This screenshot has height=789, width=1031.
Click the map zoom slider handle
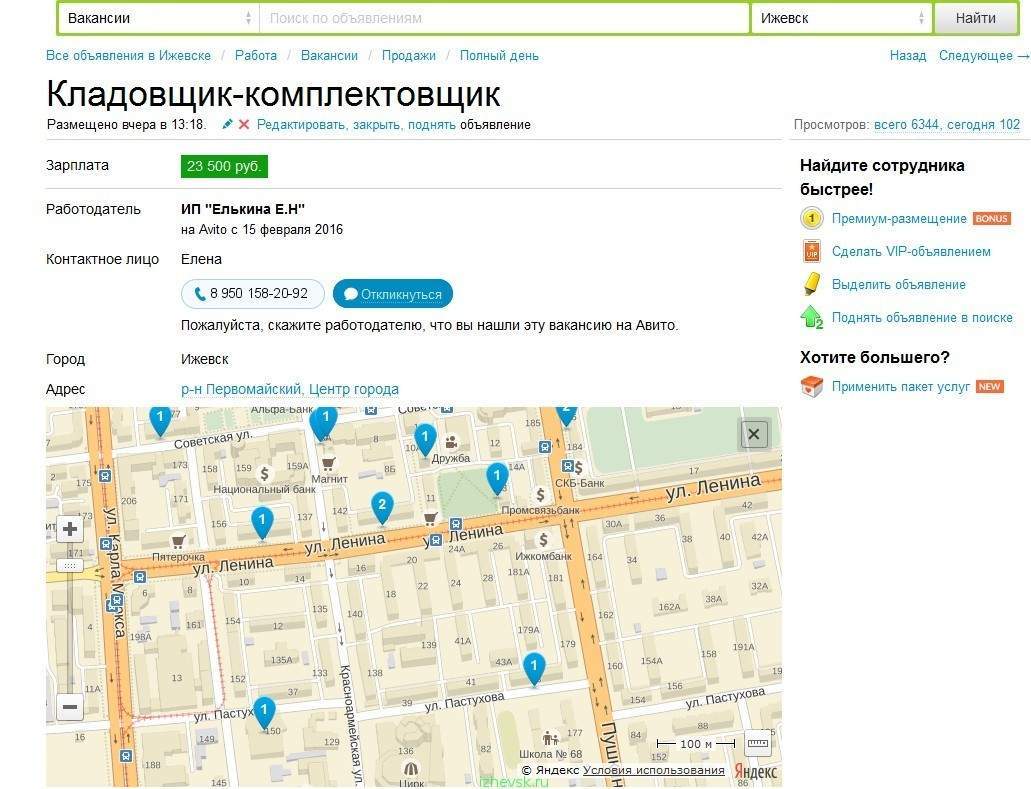pos(70,566)
